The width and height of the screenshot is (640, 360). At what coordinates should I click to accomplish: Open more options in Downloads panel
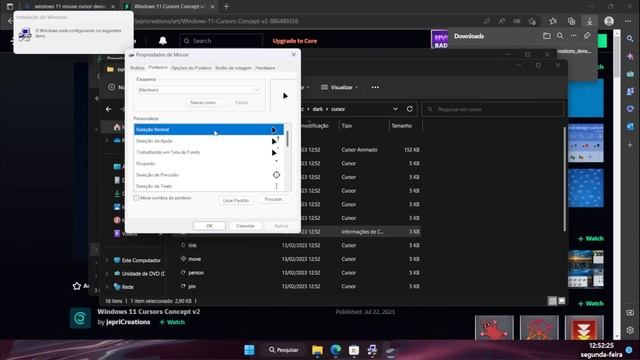click(x=573, y=36)
